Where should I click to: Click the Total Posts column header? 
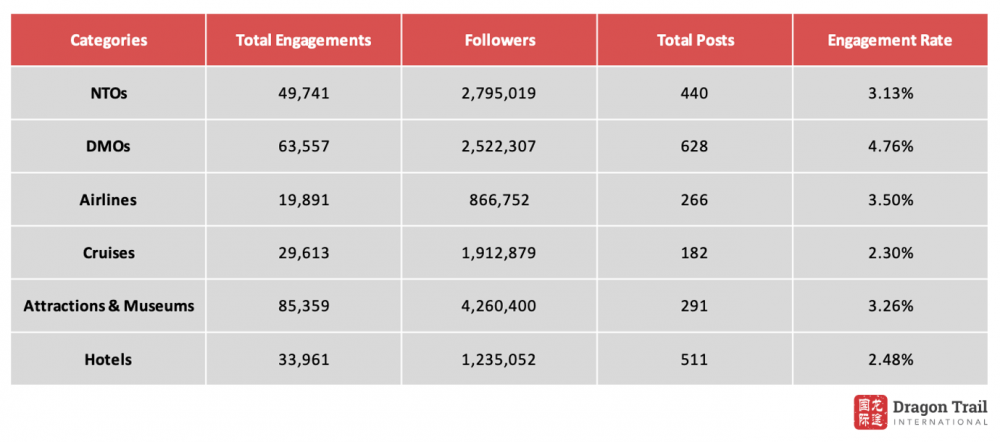[x=695, y=41]
